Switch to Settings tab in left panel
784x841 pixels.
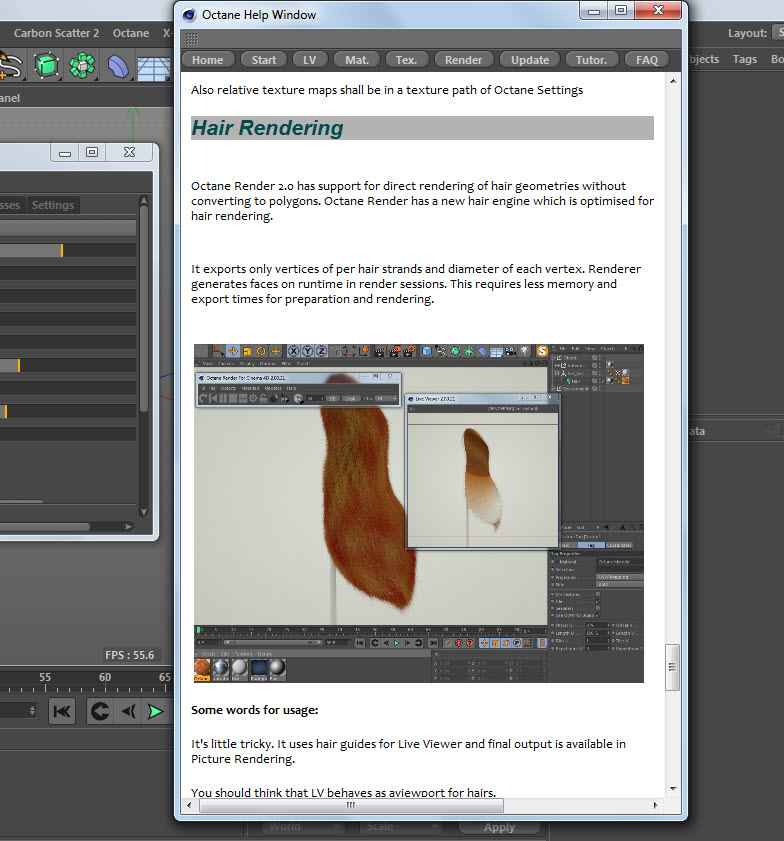[x=53, y=205]
